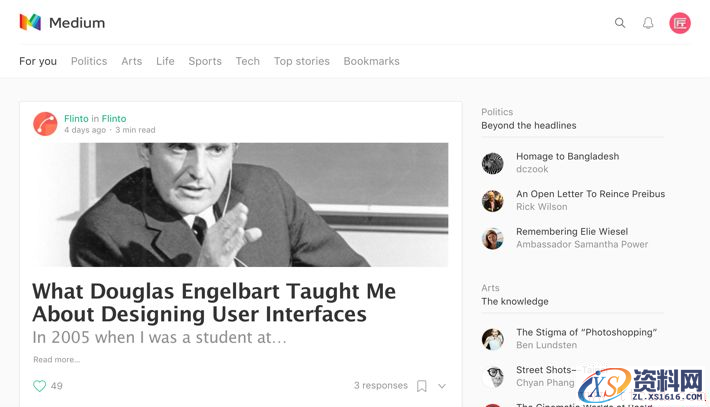Viewport: 710px width, 407px height.
Task: Click dczook's avatar next to Homage to Bangladesh
Action: (492, 163)
